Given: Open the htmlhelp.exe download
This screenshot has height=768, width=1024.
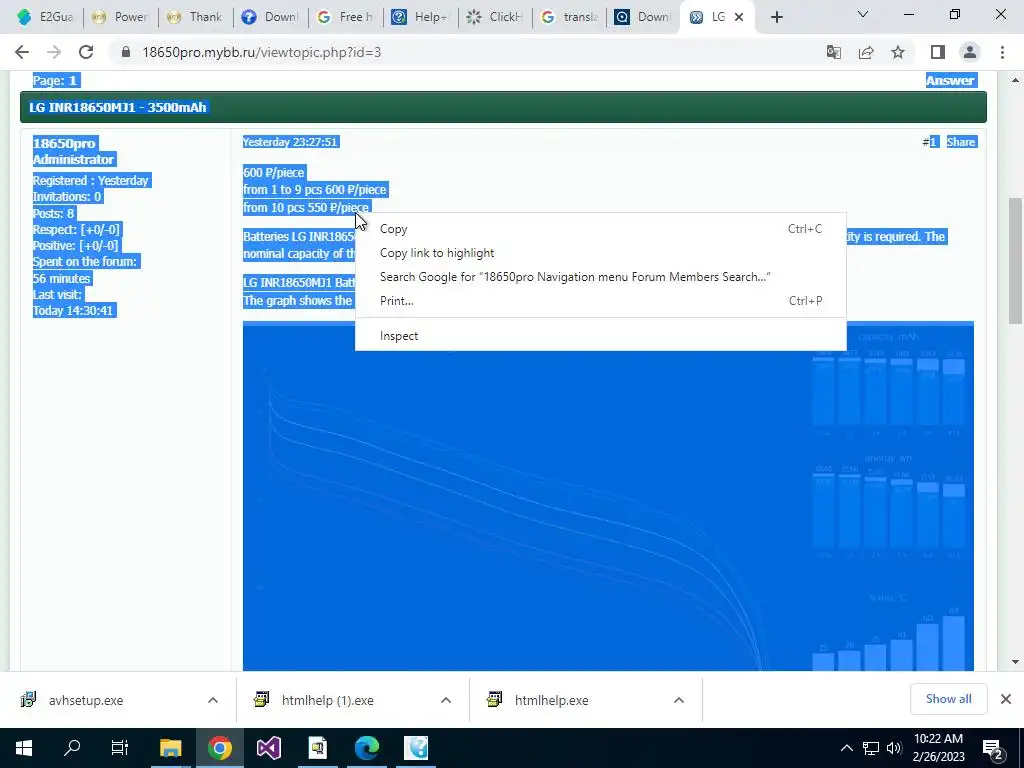Looking at the screenshot, I should (551, 700).
